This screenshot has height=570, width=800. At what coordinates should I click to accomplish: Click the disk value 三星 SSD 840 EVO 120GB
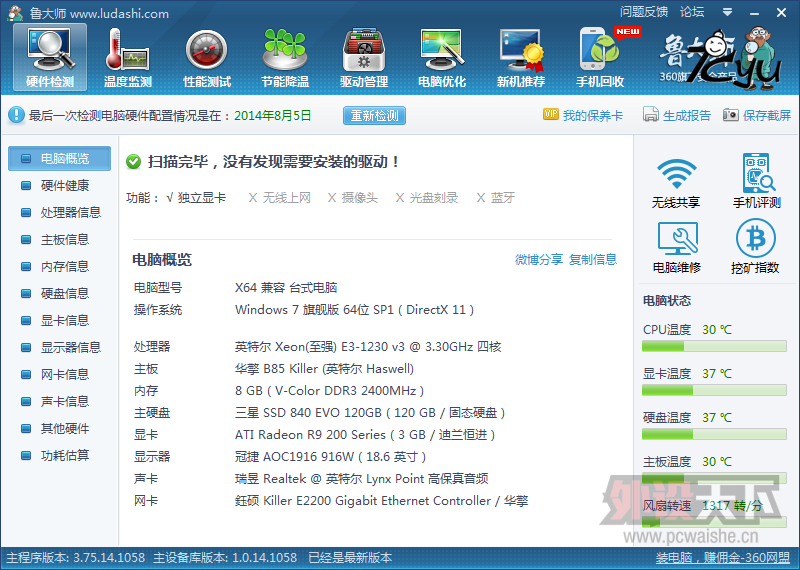point(370,413)
